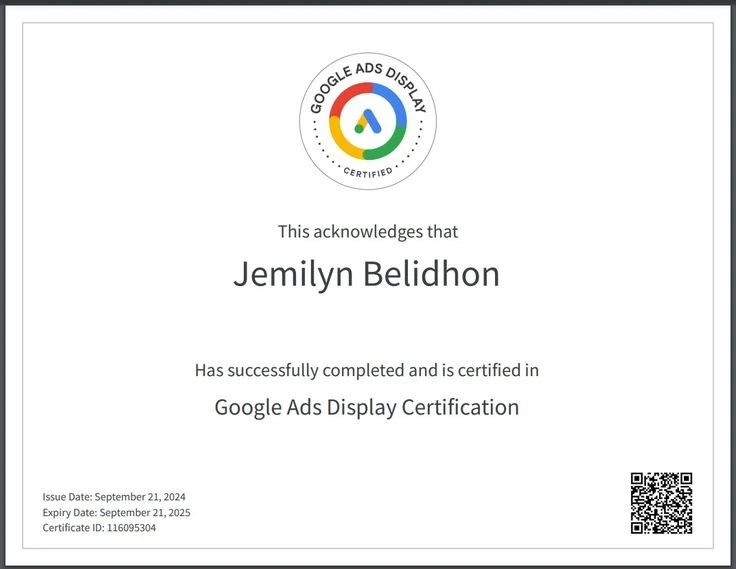This screenshot has width=736, height=569.
Task: Click the Google Ads logo inside badge
Action: pos(368,121)
